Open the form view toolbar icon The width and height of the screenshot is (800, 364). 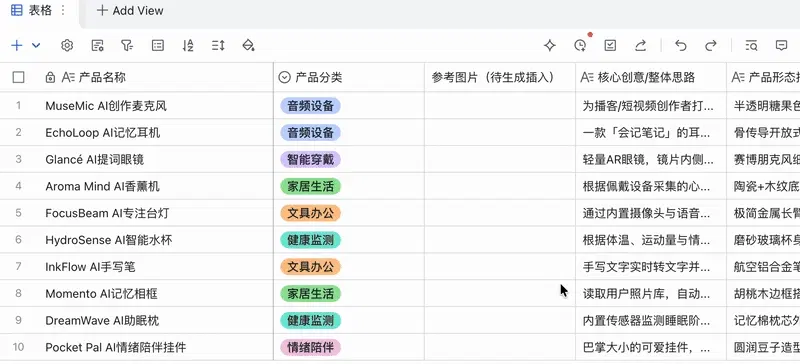click(97, 45)
